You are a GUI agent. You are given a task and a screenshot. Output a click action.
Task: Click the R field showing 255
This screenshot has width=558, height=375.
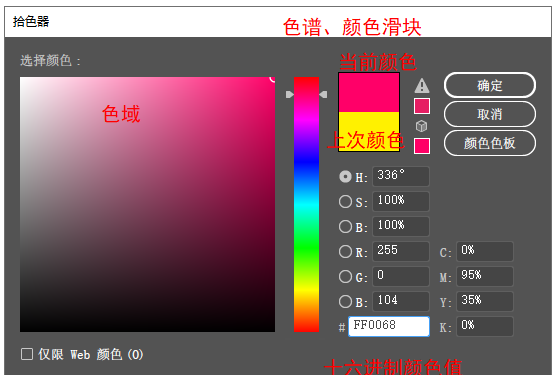click(401, 252)
